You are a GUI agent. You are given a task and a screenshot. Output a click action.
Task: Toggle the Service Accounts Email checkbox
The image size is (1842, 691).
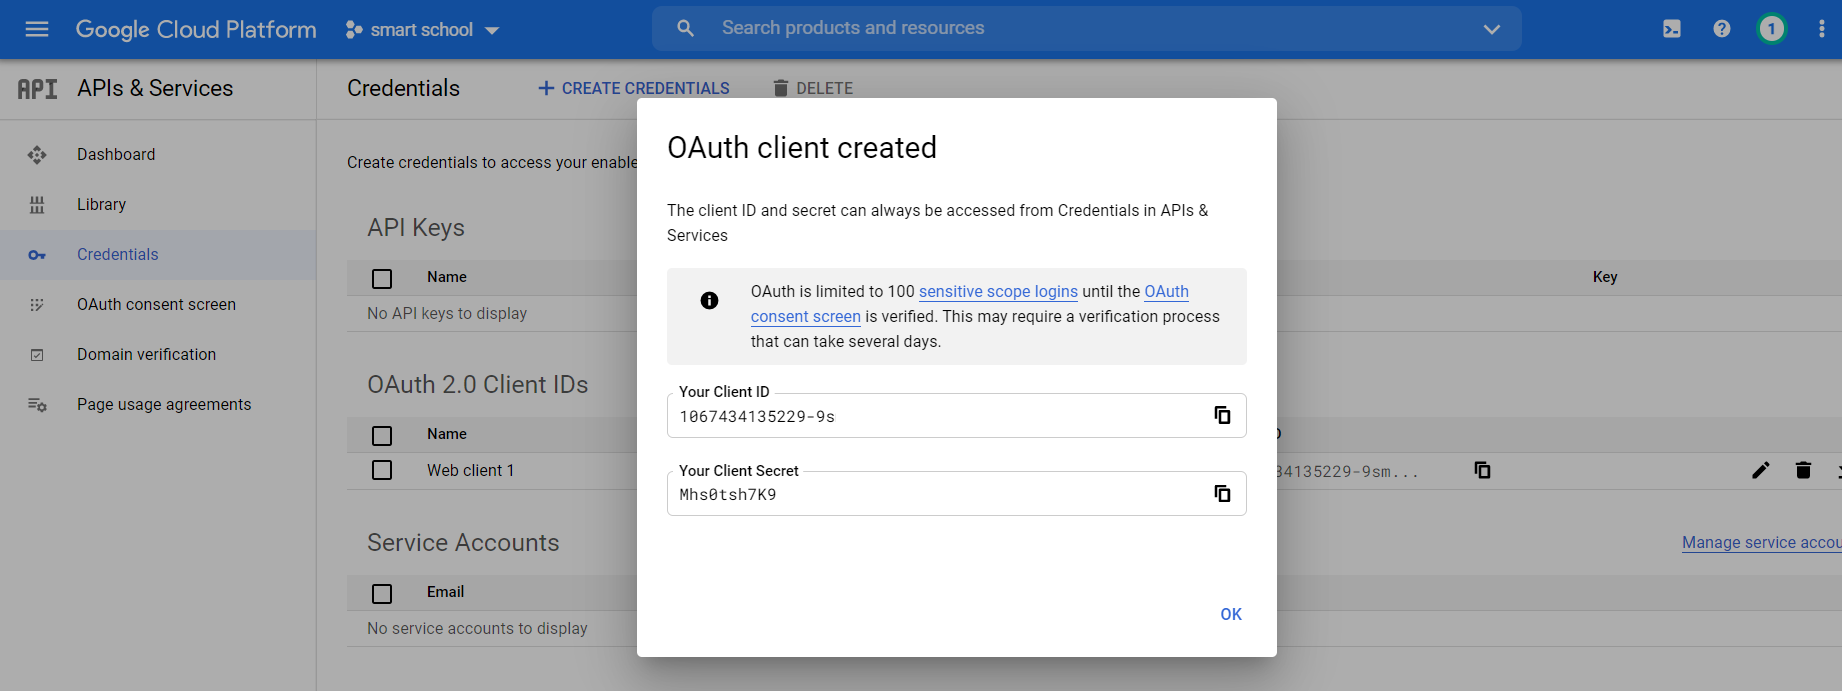pos(382,593)
